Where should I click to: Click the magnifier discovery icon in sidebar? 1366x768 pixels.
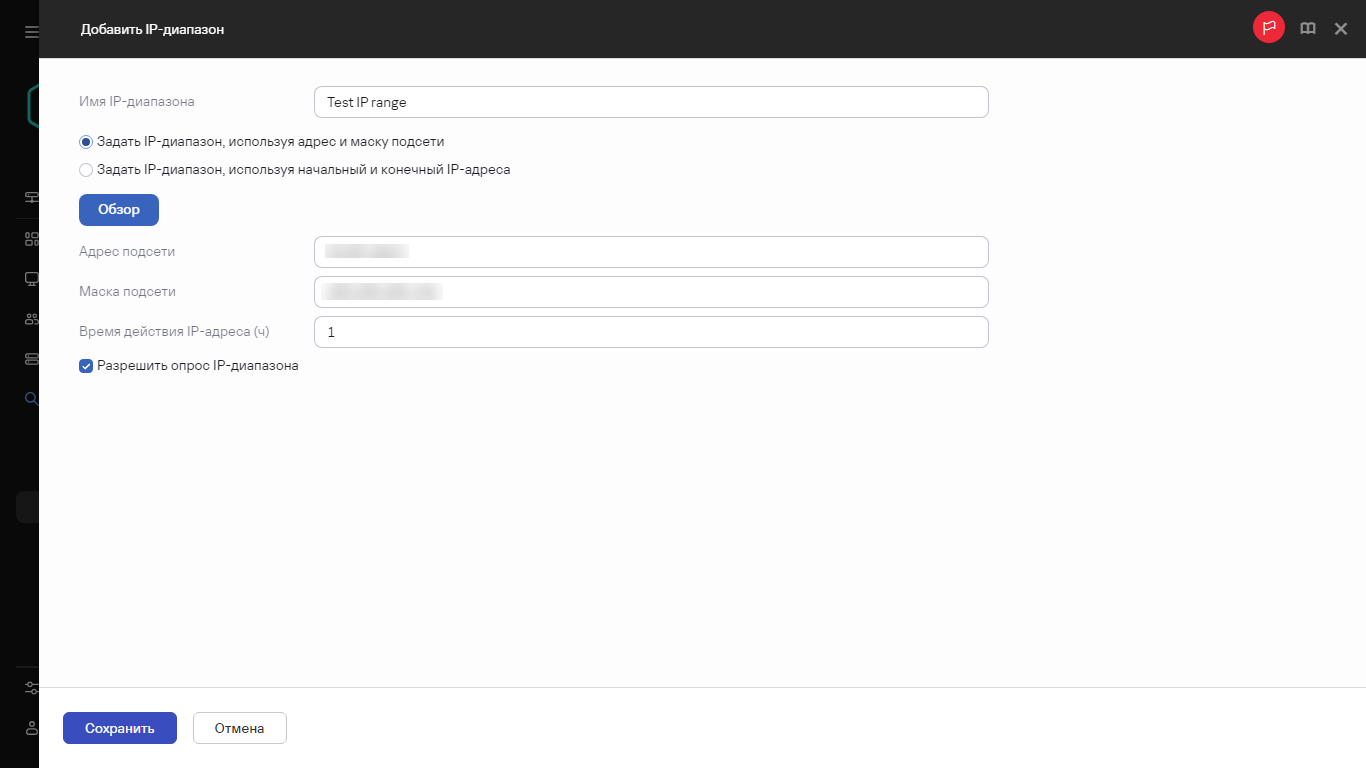coord(31,399)
